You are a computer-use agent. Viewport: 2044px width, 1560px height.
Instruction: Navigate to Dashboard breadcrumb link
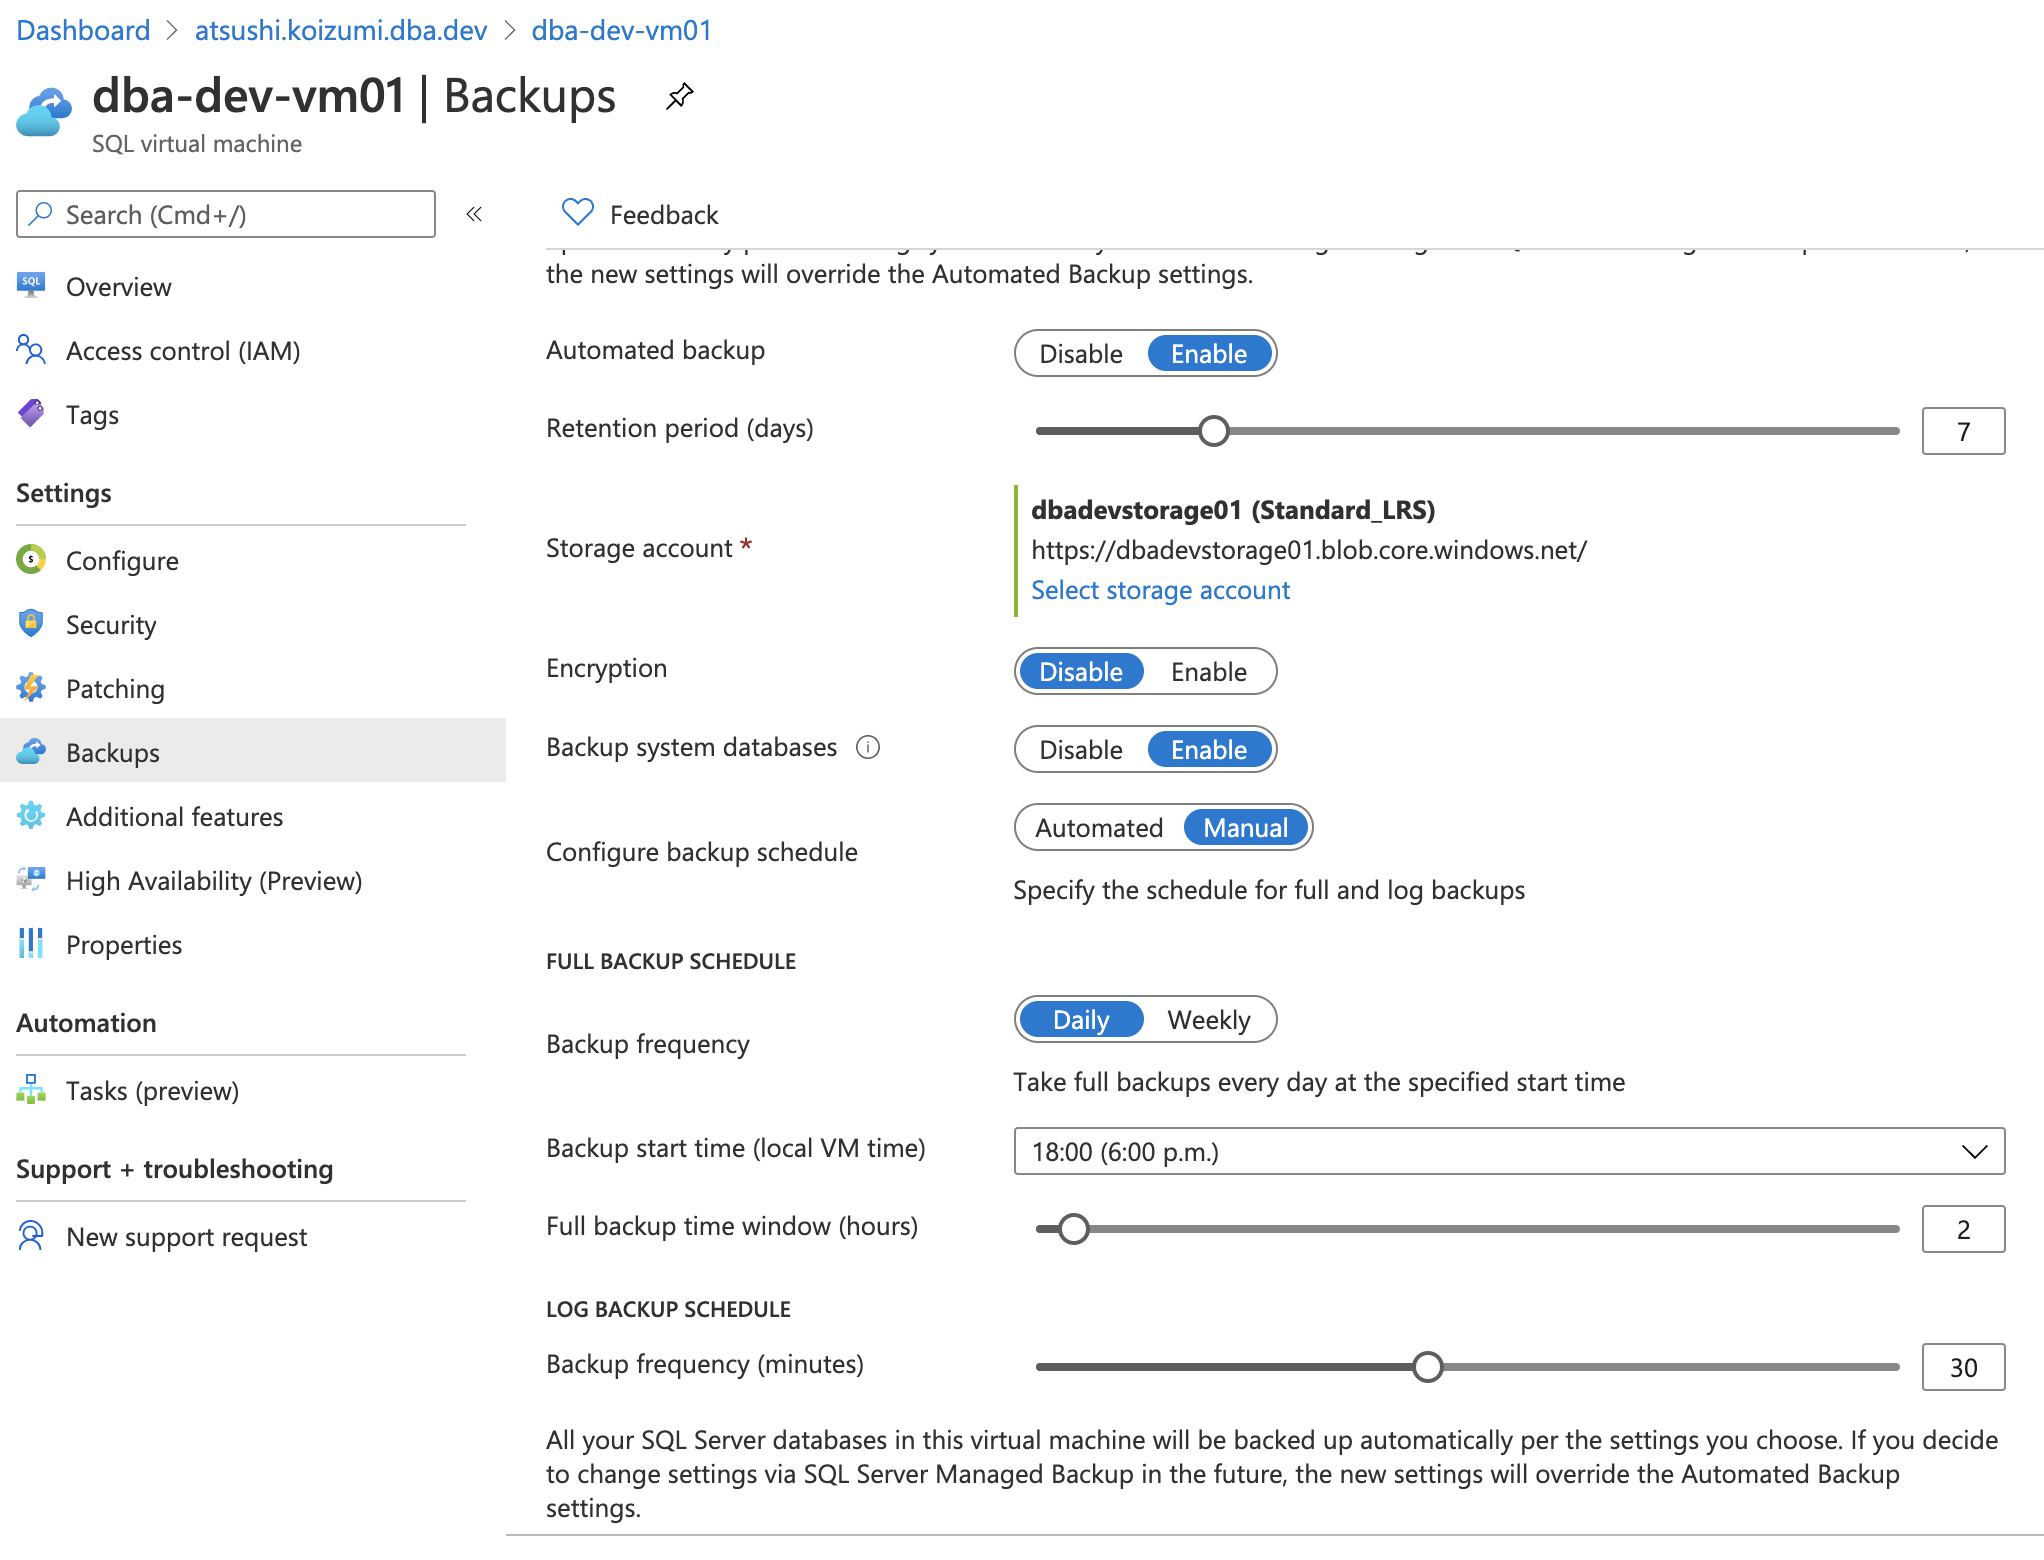[83, 30]
